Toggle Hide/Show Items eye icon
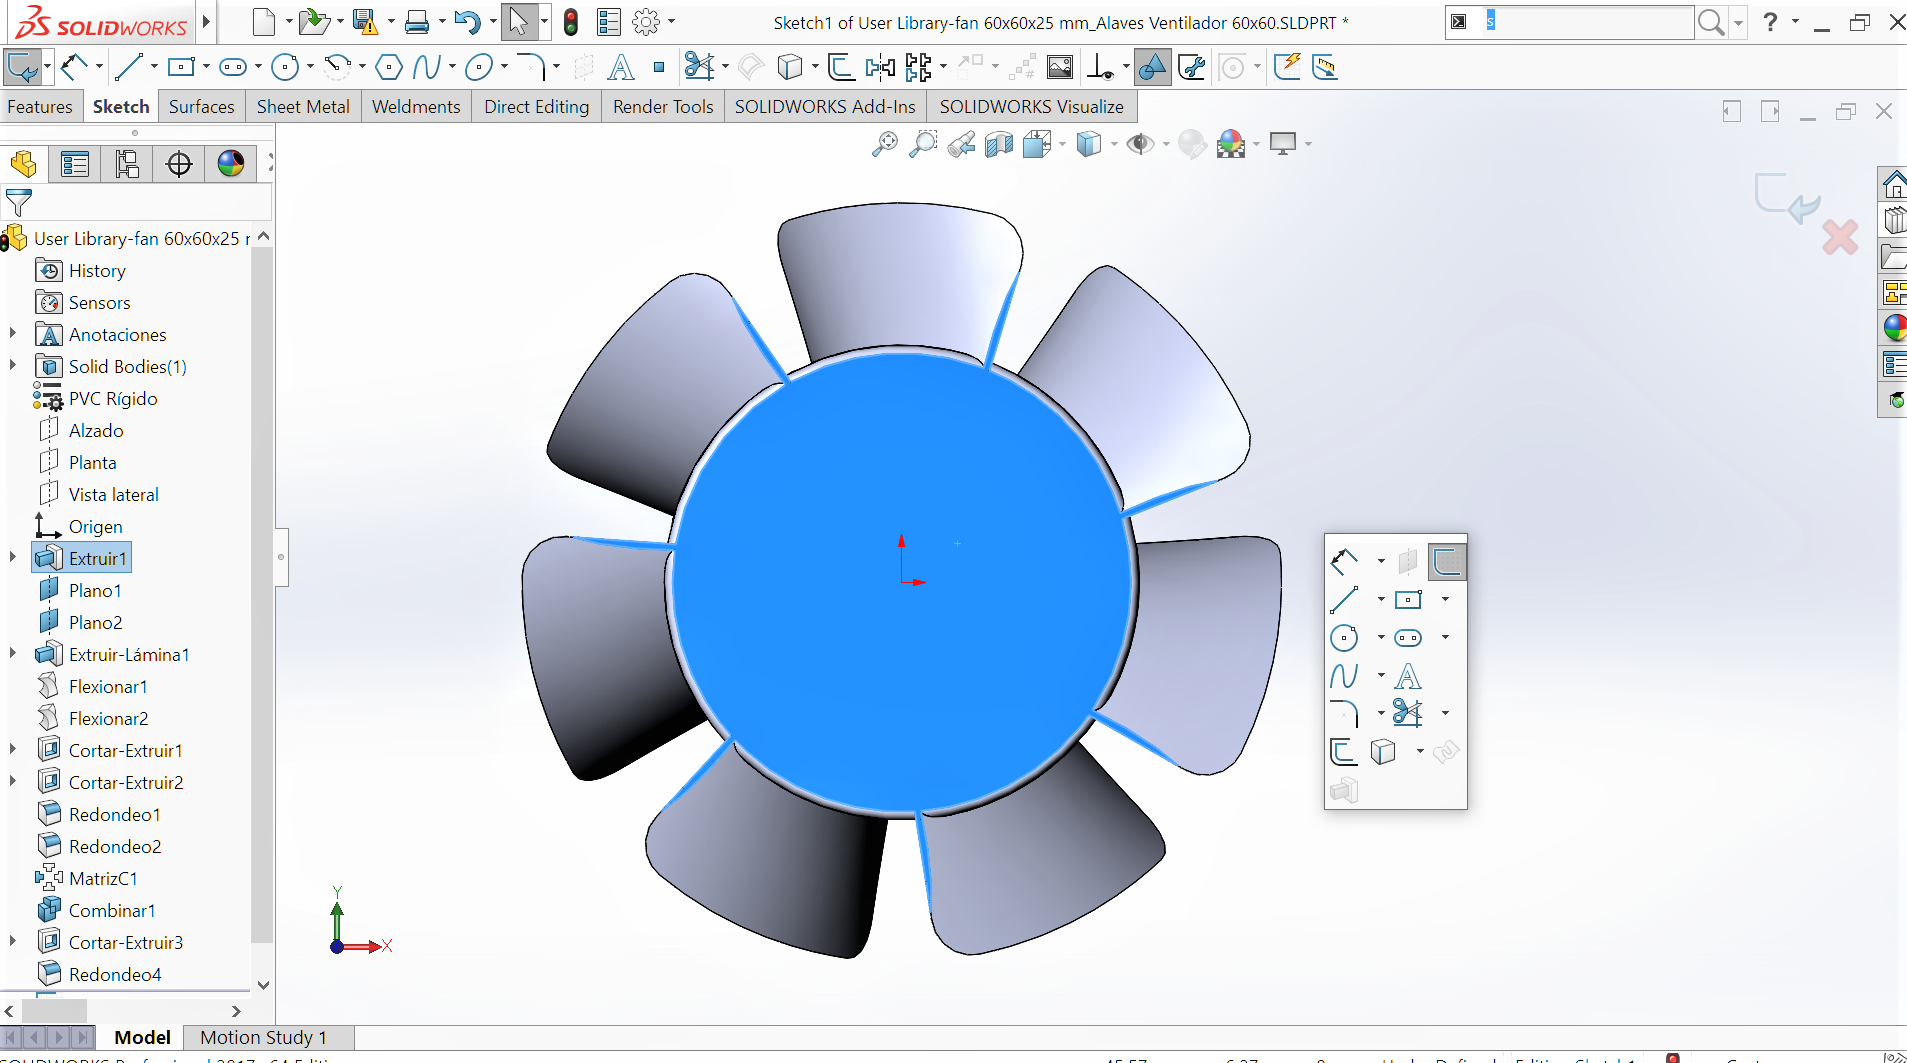The width and height of the screenshot is (1907, 1063). point(1139,144)
